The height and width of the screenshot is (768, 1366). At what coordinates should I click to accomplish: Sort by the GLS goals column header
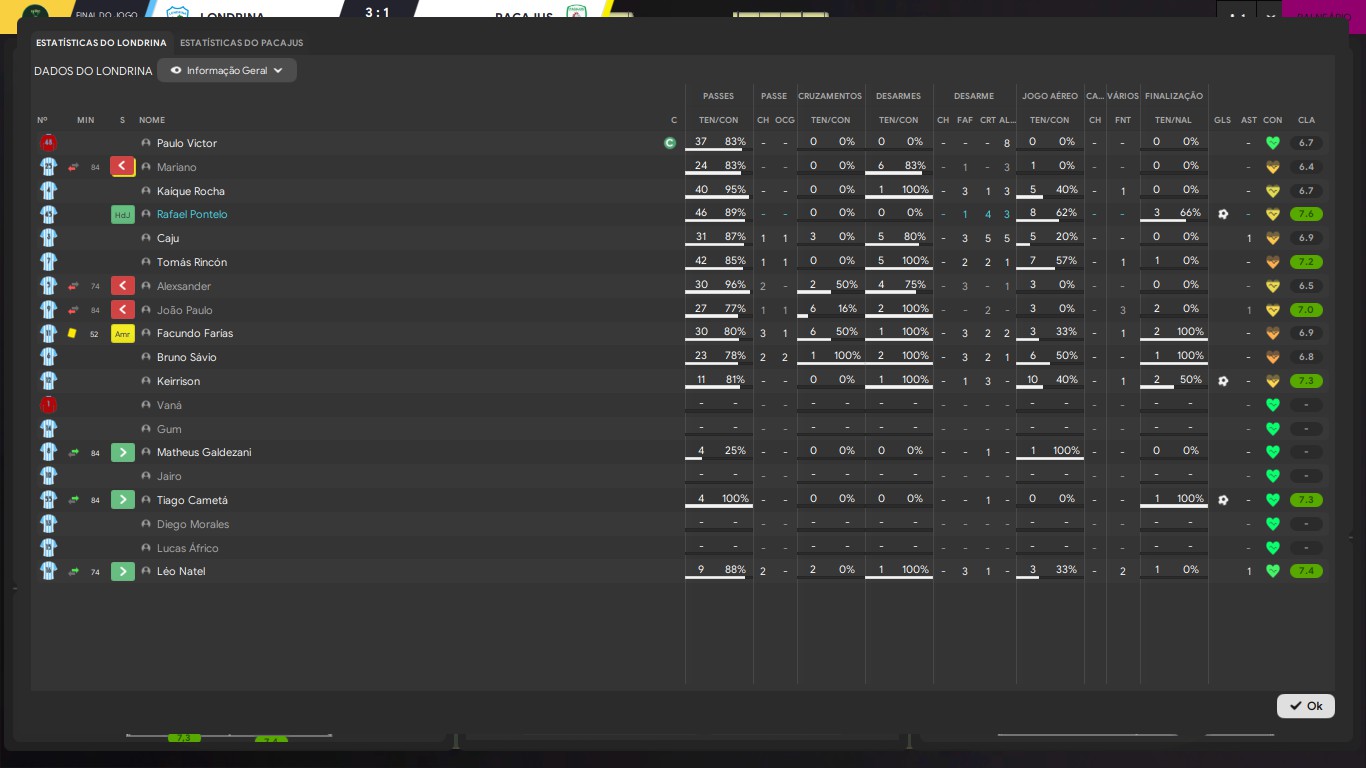[1223, 120]
